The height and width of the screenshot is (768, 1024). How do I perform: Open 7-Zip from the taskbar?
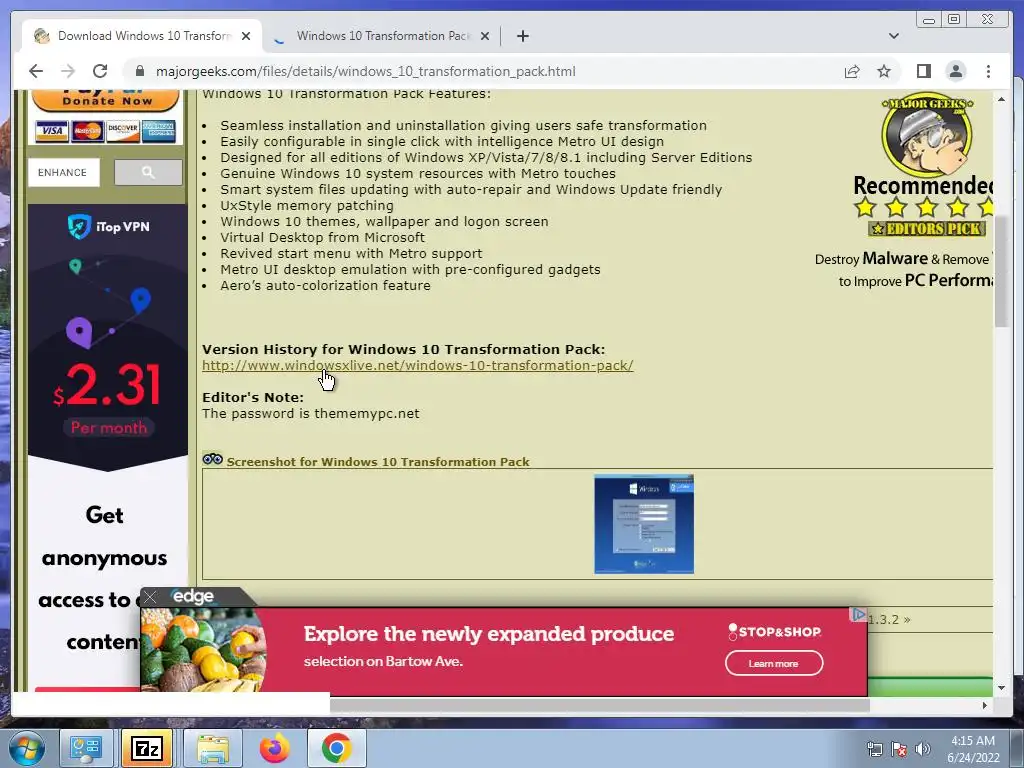[147, 748]
